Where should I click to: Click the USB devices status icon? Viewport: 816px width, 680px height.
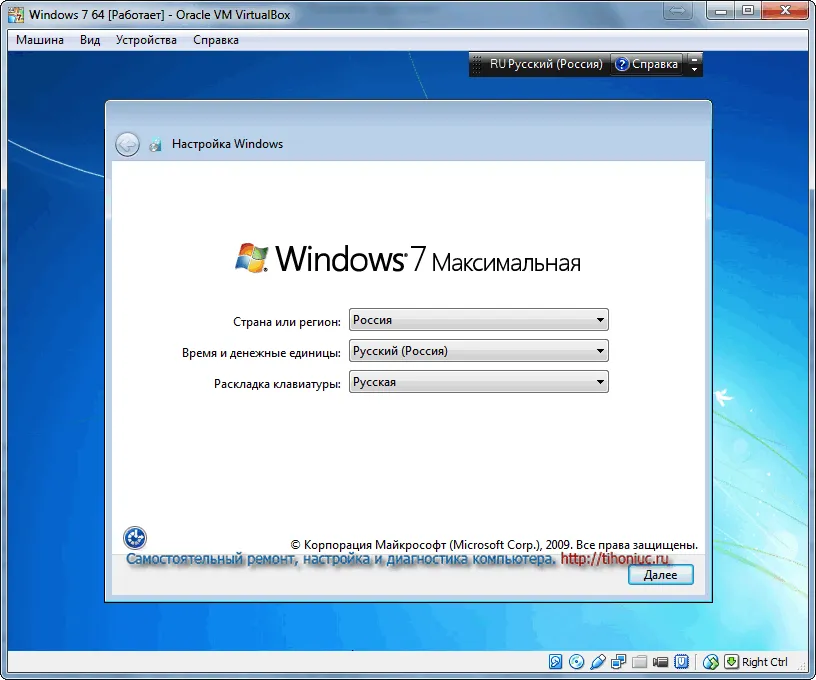[x=598, y=662]
